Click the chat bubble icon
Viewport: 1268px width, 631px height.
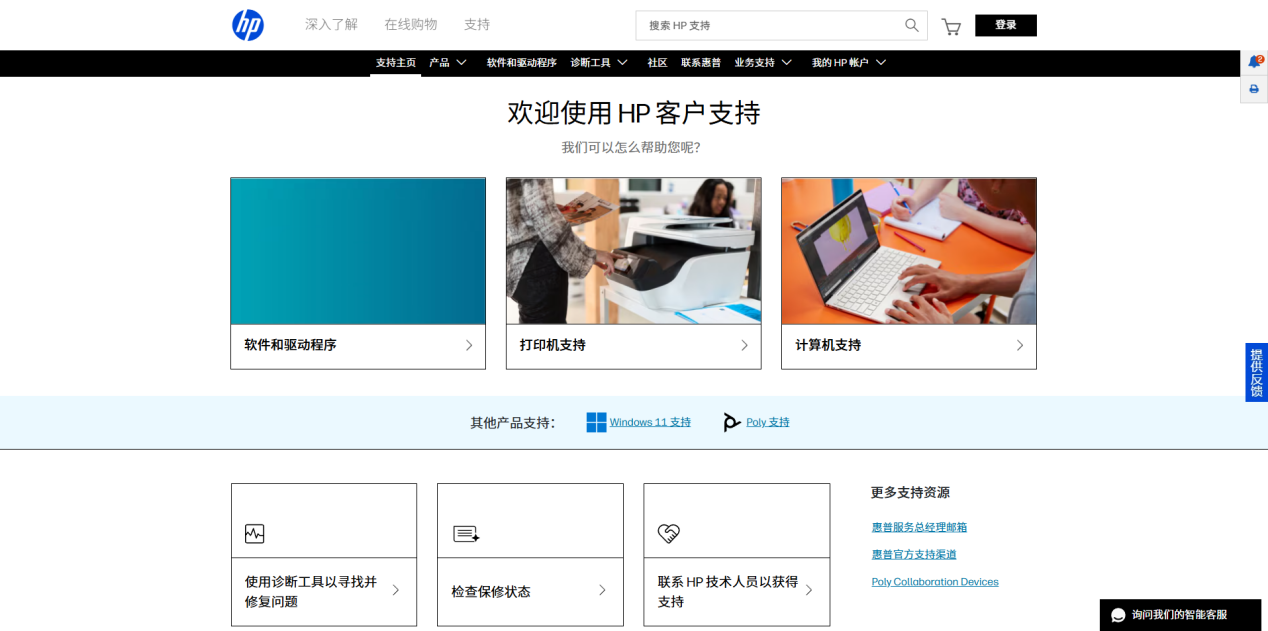pyautogui.click(x=1119, y=615)
